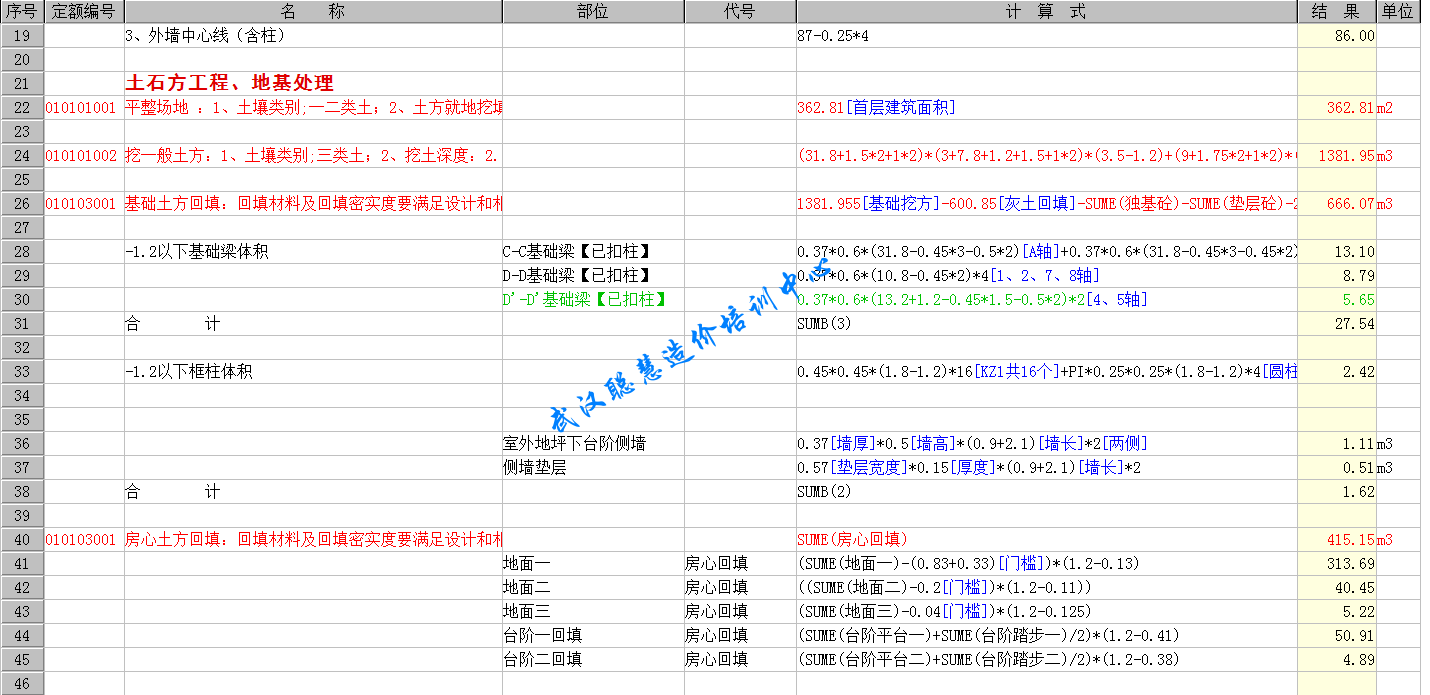1430x695 pixels.
Task: Click the 名称 column header
Action: pyautogui.click(x=313, y=12)
